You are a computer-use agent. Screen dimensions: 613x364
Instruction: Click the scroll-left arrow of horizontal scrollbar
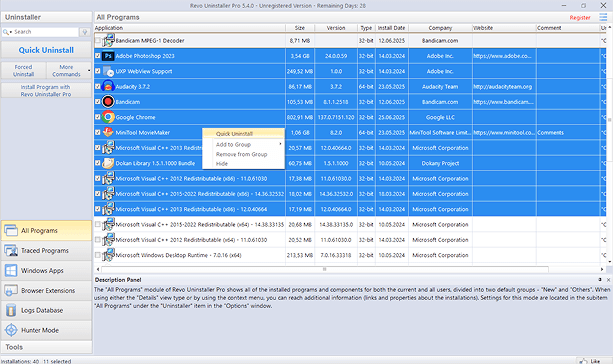pos(98,269)
